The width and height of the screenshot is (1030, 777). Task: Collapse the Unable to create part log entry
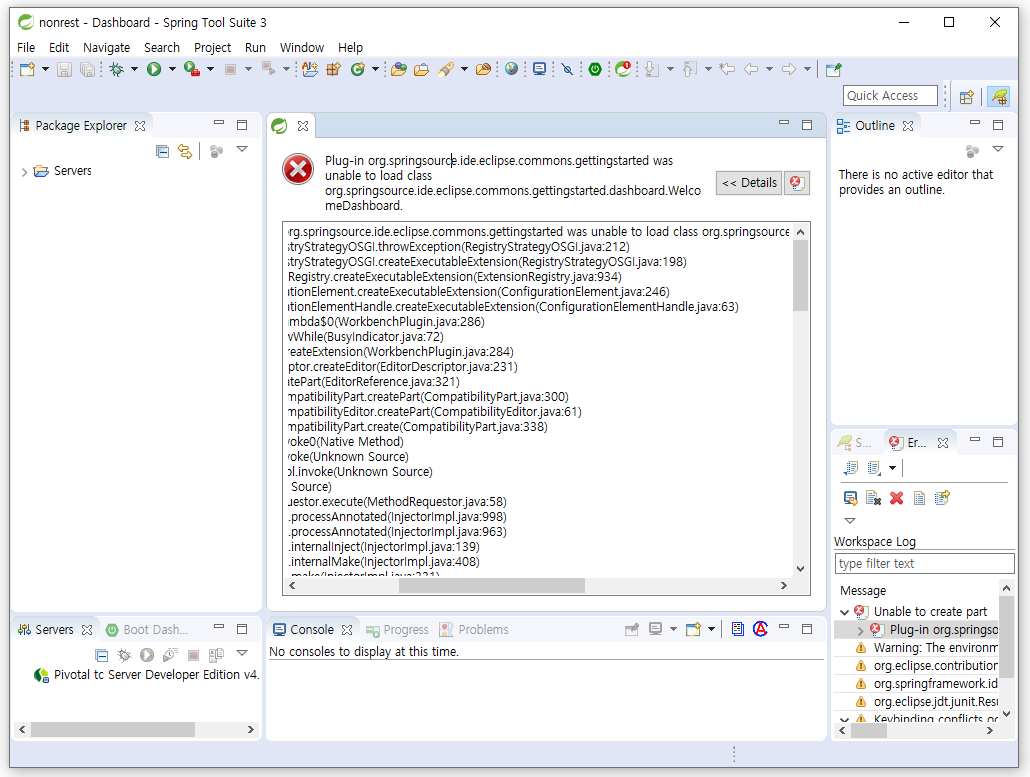pos(844,612)
